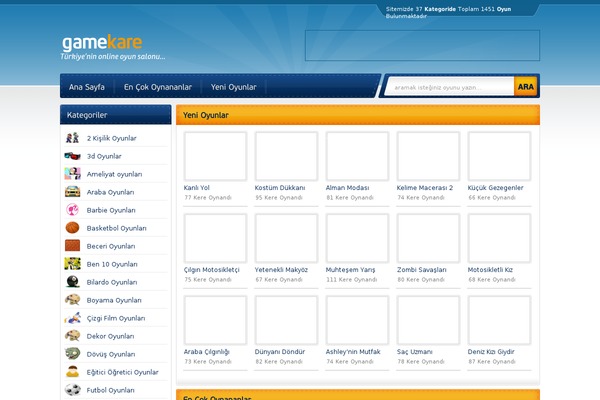The image size is (600, 400).
Task: Open the Motosikletli Kız game thumbnail
Action: click(x=499, y=238)
